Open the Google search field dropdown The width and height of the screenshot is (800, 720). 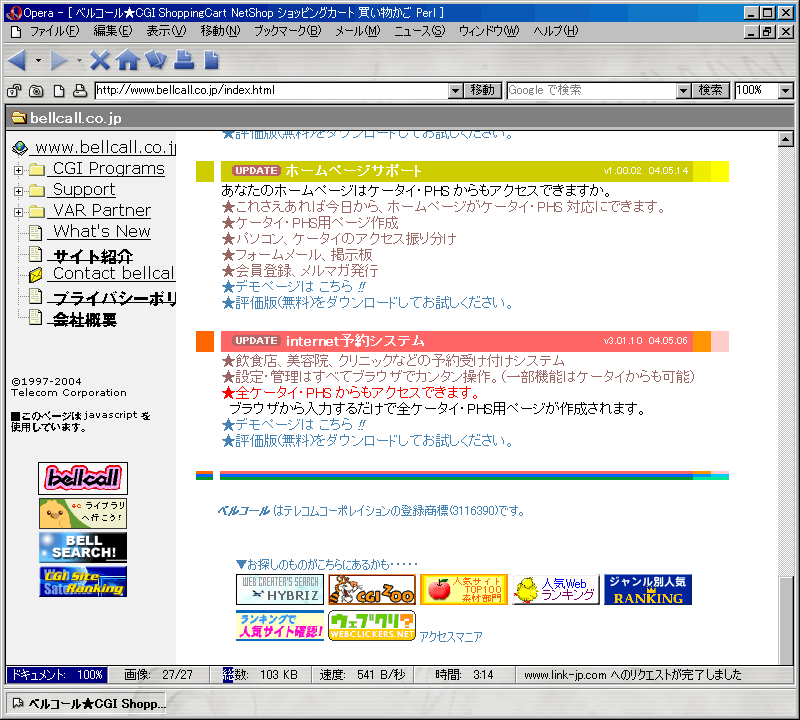point(684,91)
